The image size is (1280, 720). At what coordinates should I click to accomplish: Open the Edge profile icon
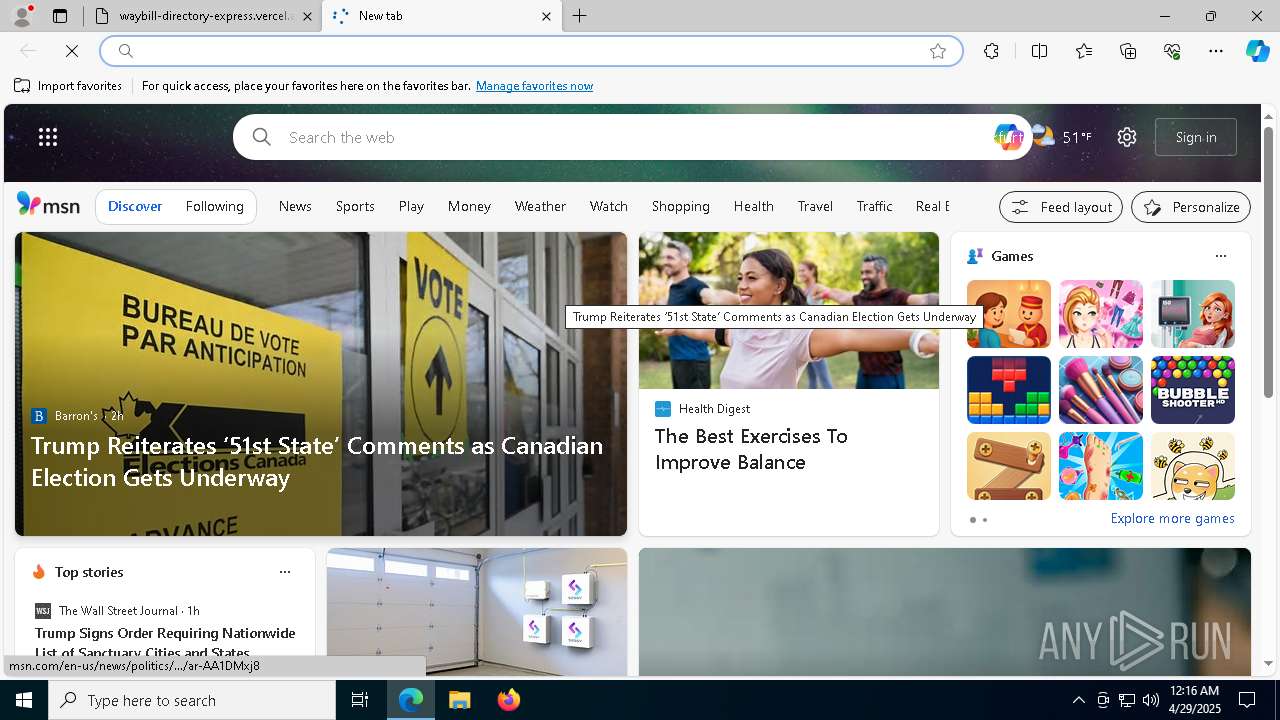click(x=21, y=16)
